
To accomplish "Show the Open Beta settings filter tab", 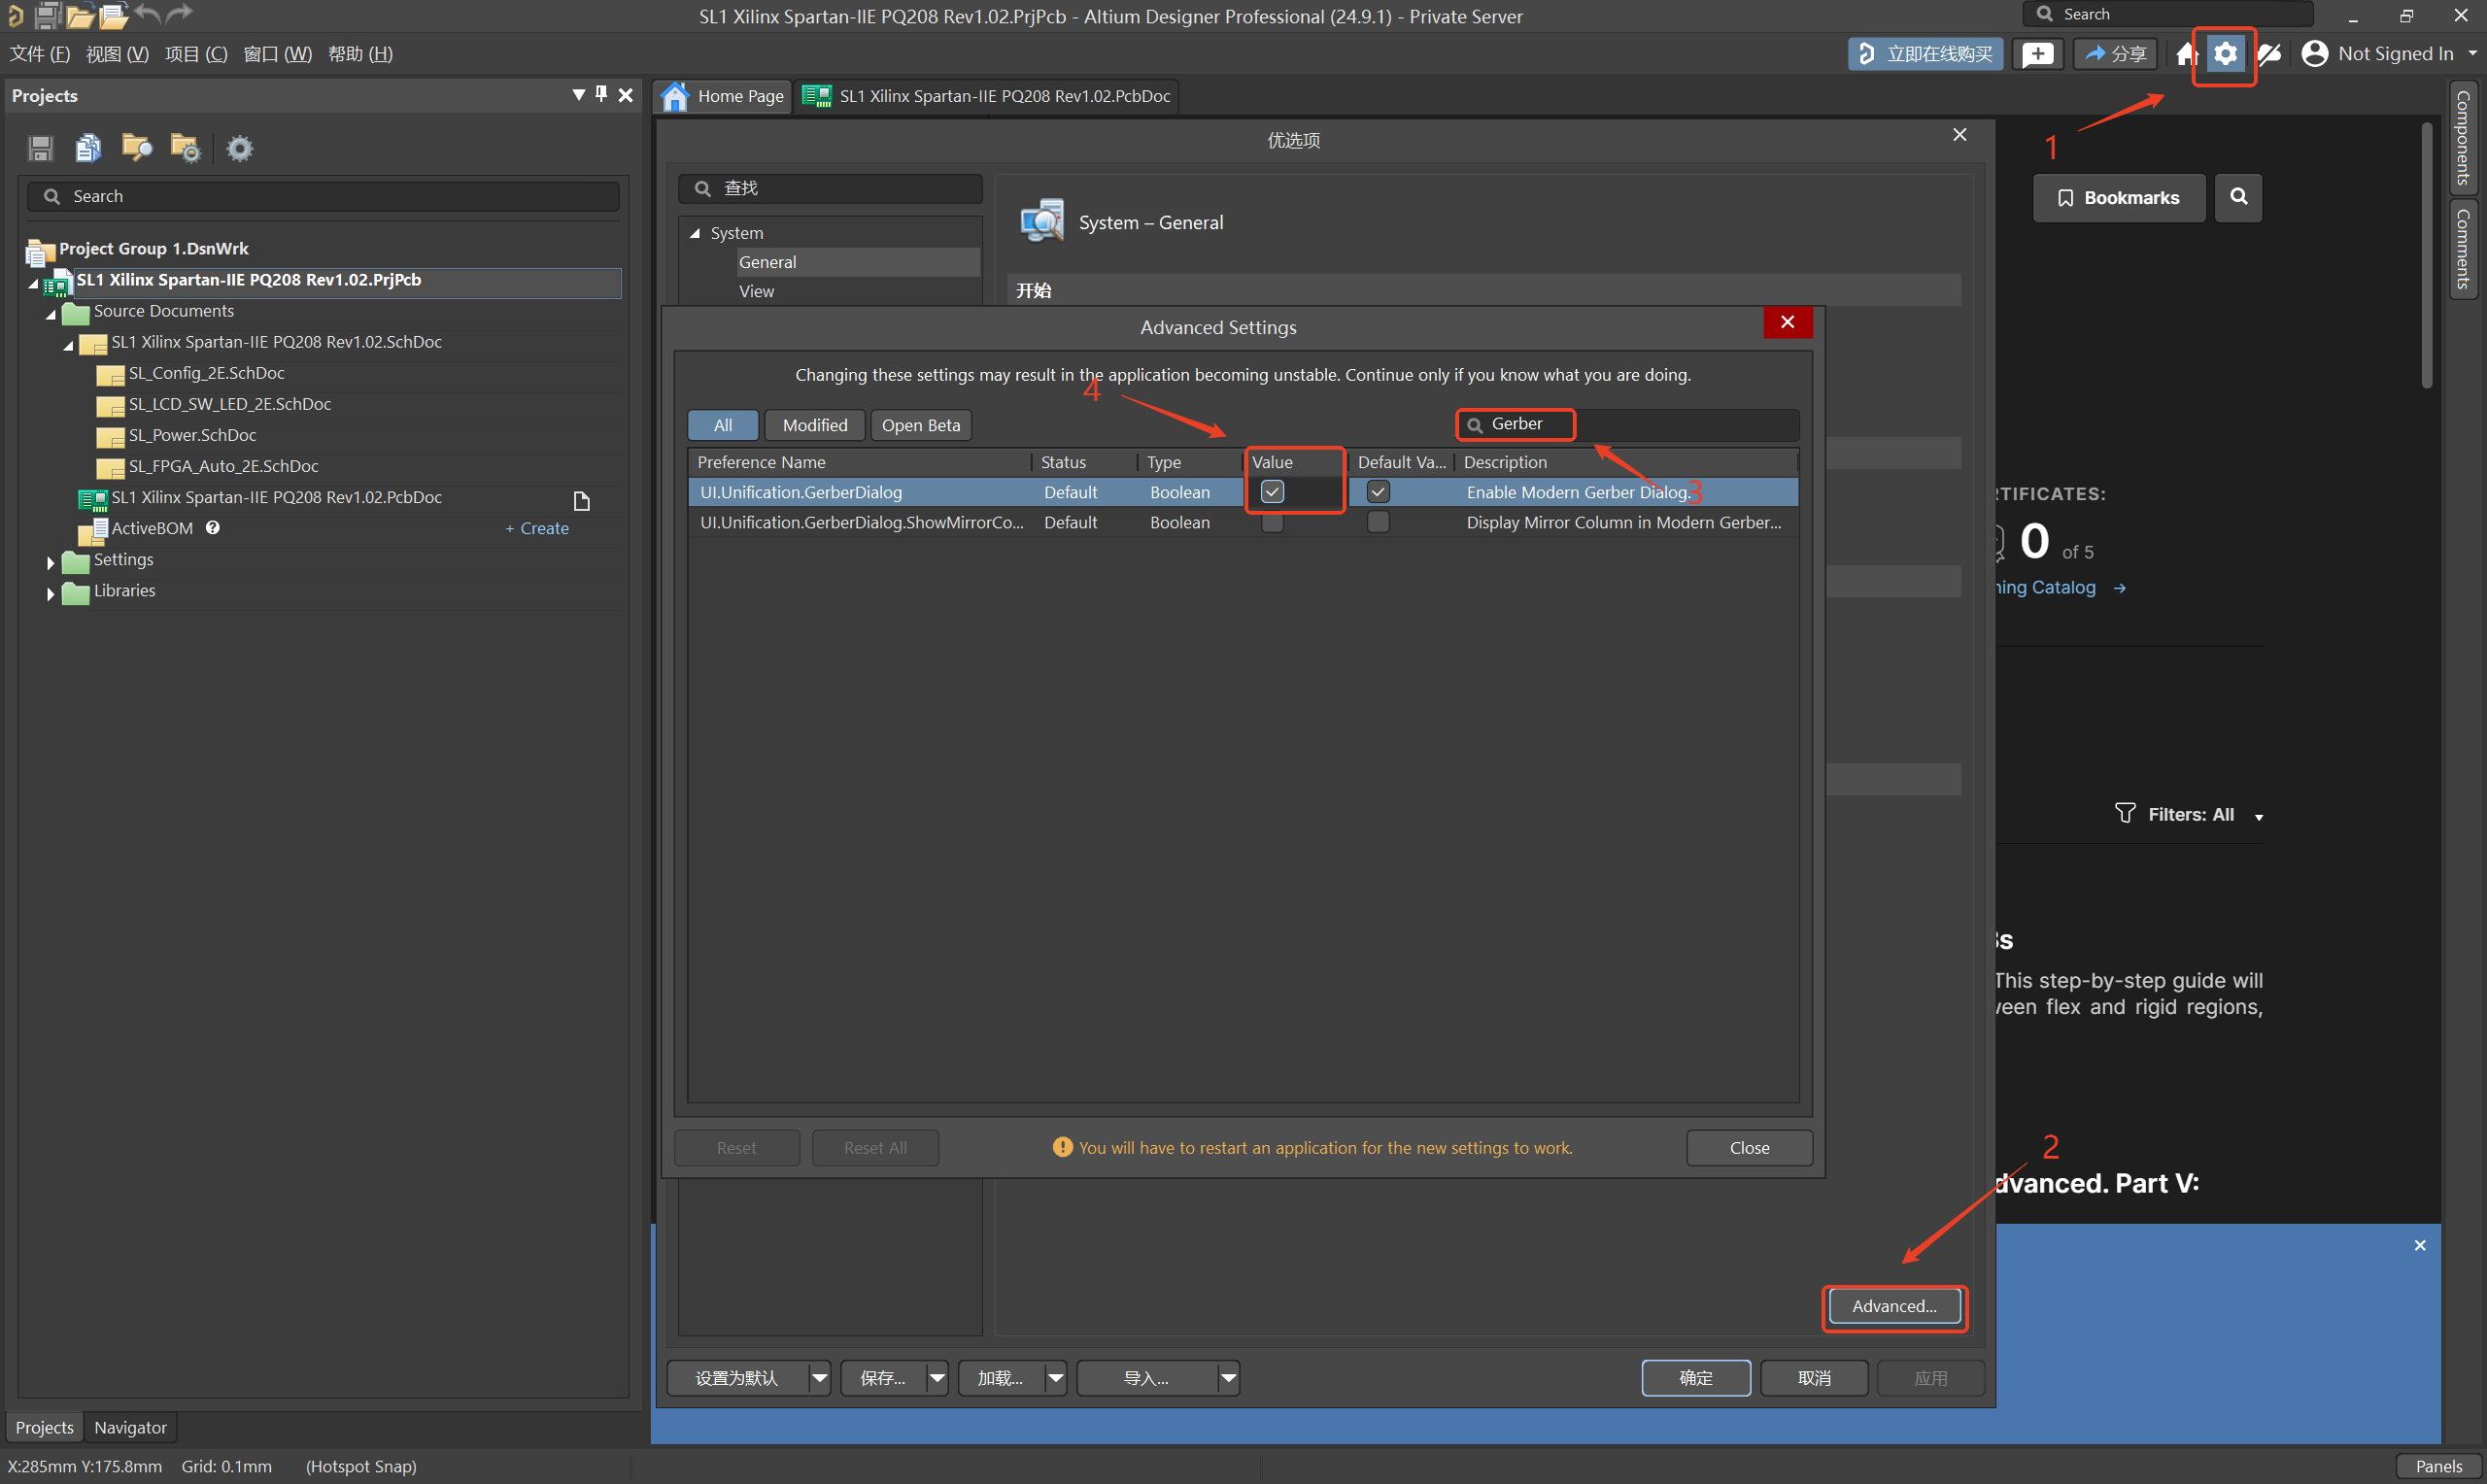I will (x=921, y=425).
